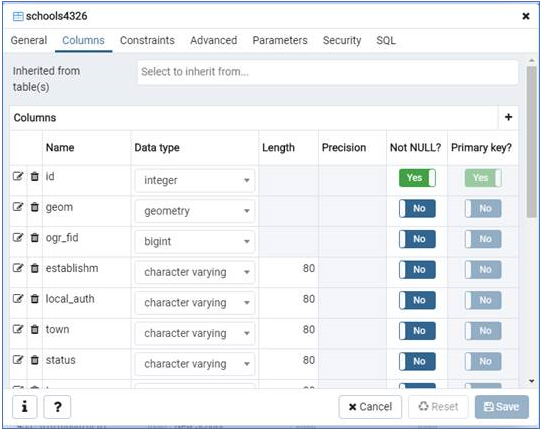The width and height of the screenshot is (542, 431).
Task: Click the Reset button
Action: pyautogui.click(x=438, y=407)
